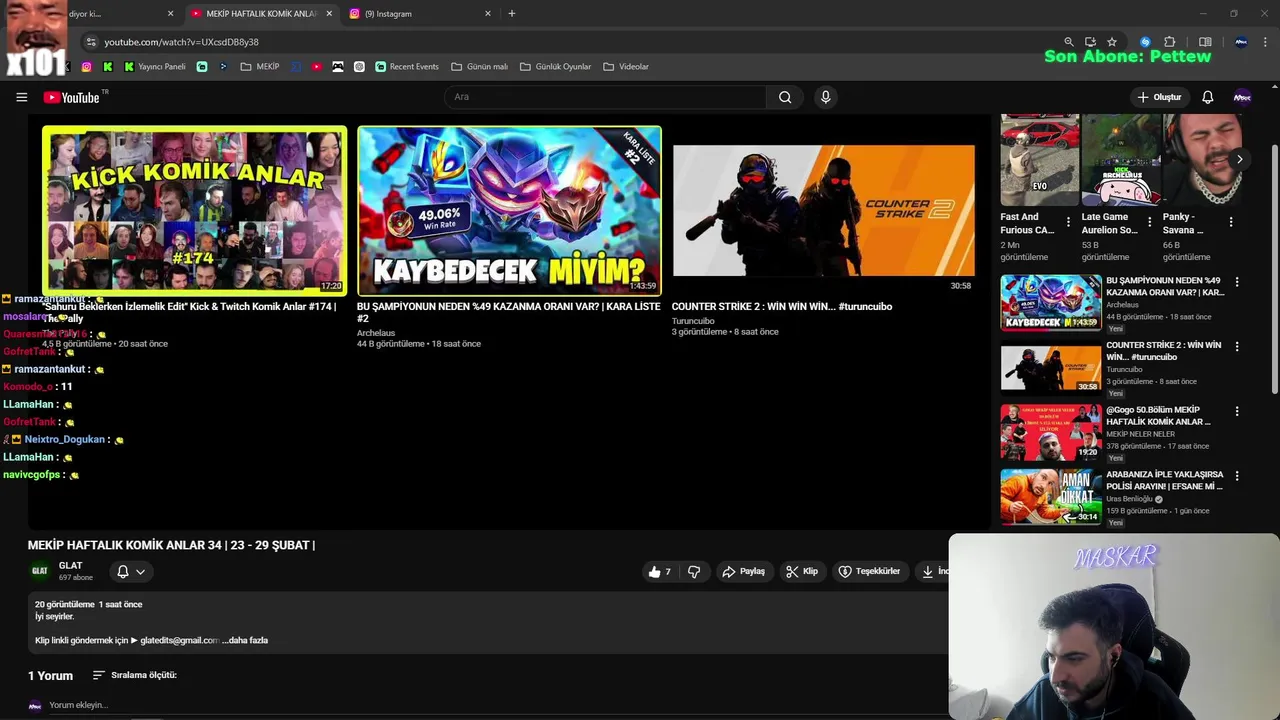The height and width of the screenshot is (720, 1280).
Task: Open options for ARABANIZA İPLE sidebar video
Action: (1237, 476)
